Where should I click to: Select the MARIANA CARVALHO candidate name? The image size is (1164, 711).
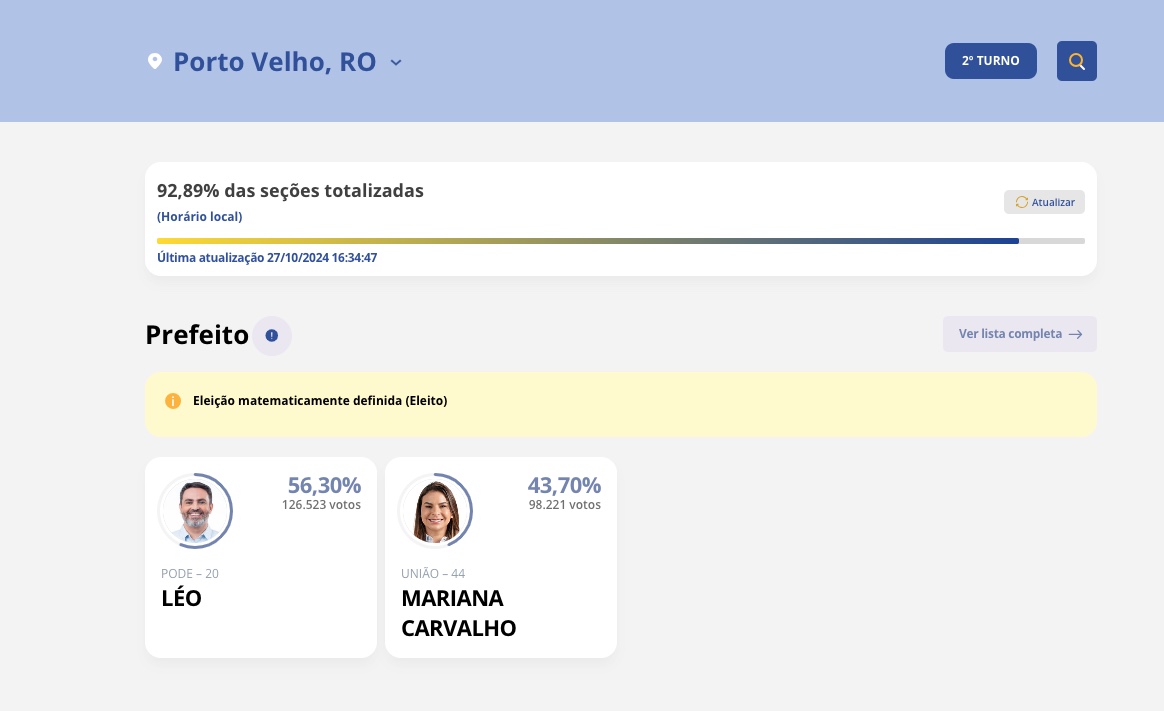(x=459, y=613)
